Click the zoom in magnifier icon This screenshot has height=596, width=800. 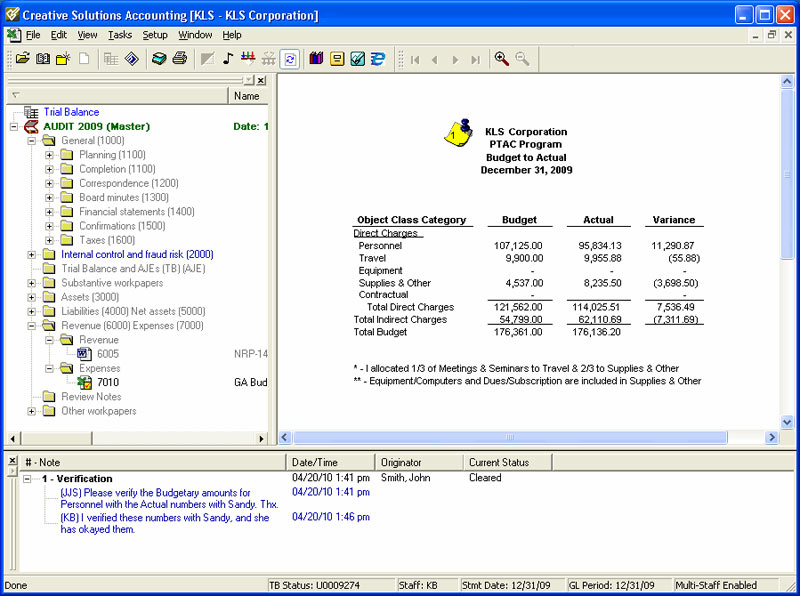(x=501, y=59)
